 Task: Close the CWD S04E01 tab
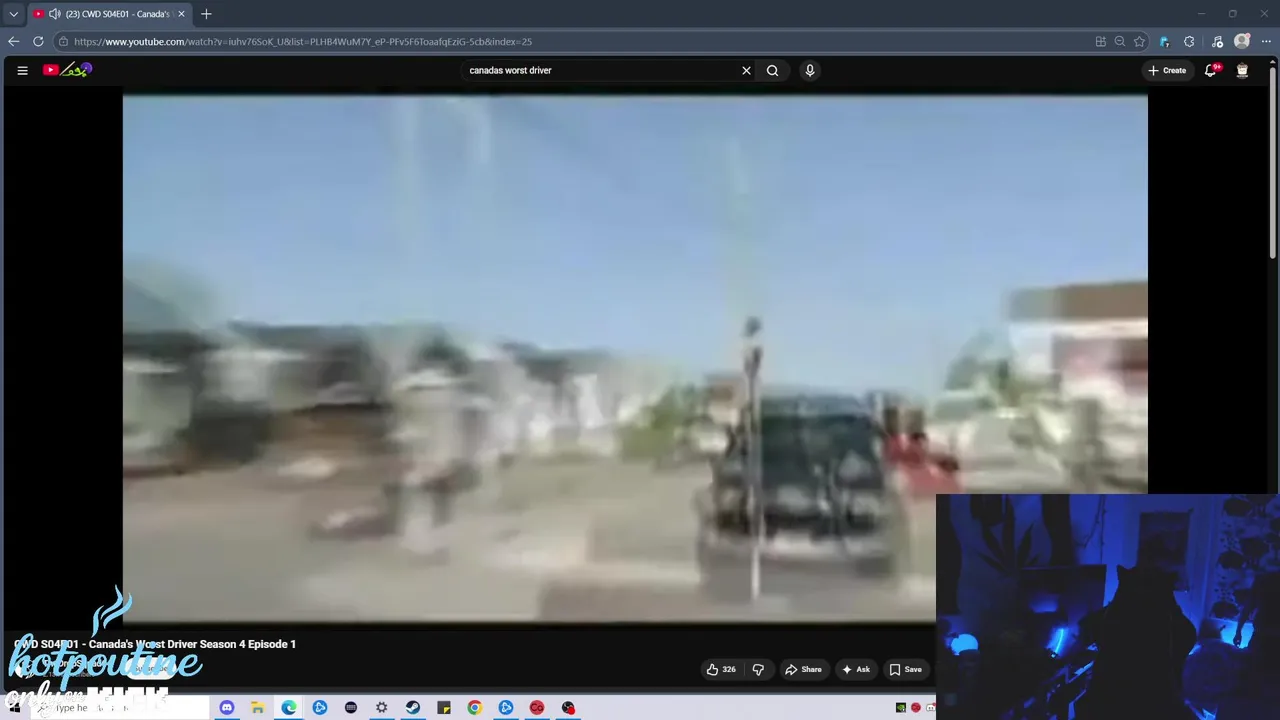tap(181, 14)
